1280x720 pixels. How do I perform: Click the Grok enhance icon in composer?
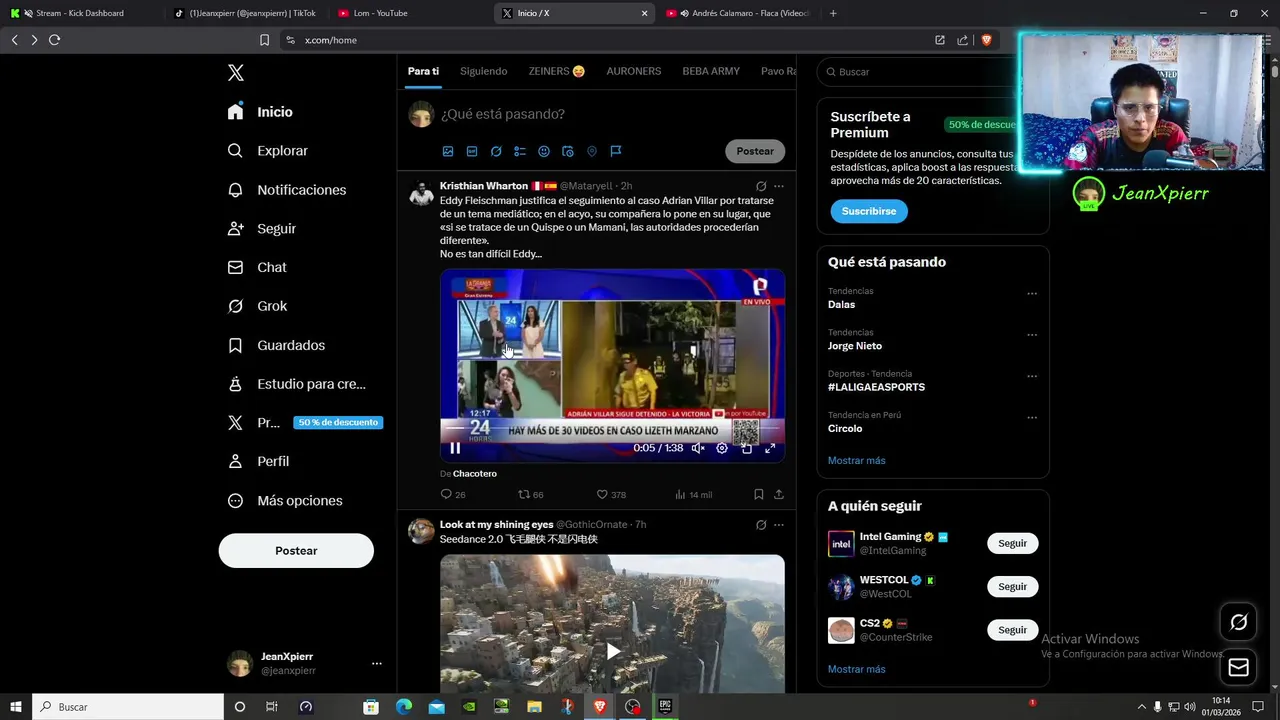tap(496, 151)
